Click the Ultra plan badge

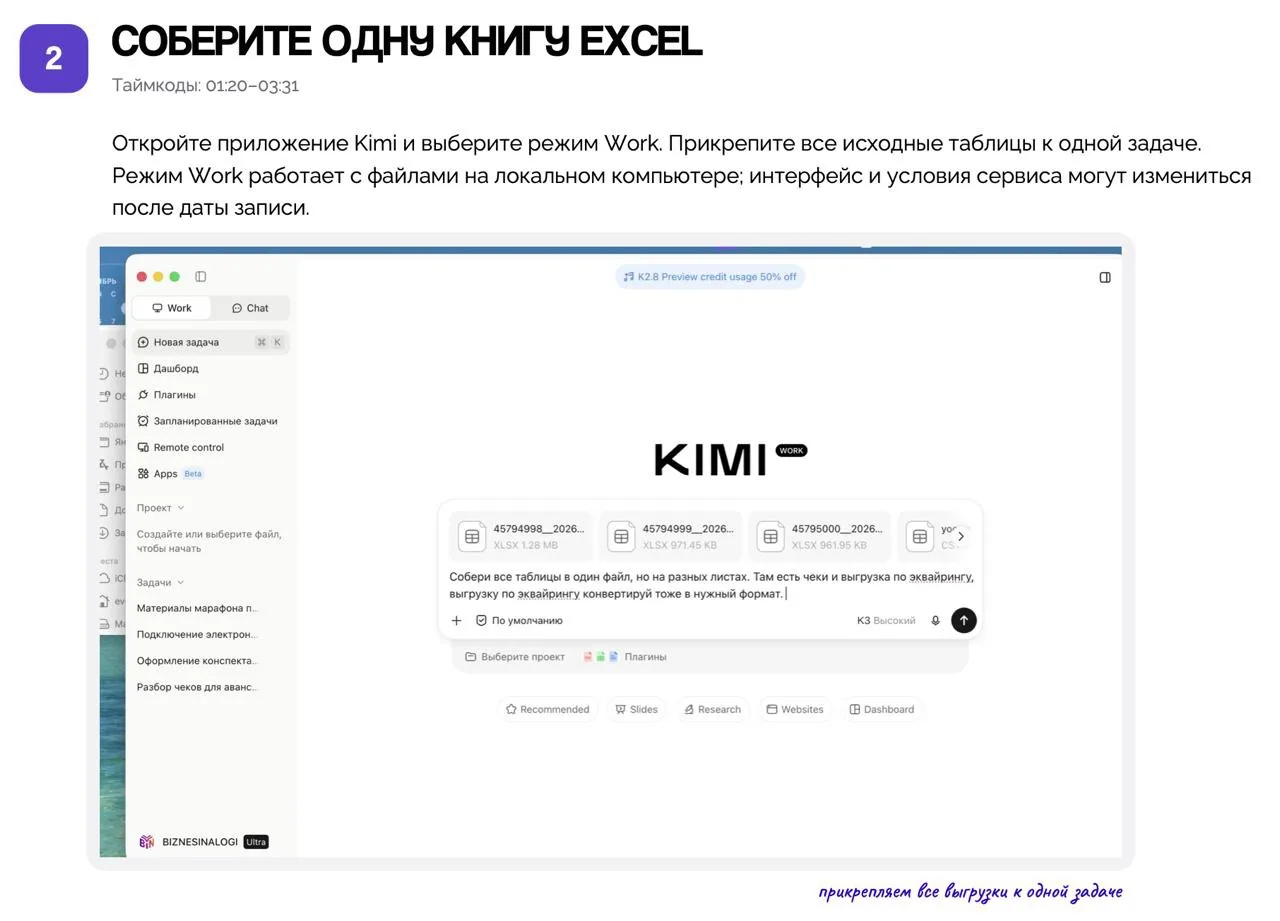pos(256,842)
